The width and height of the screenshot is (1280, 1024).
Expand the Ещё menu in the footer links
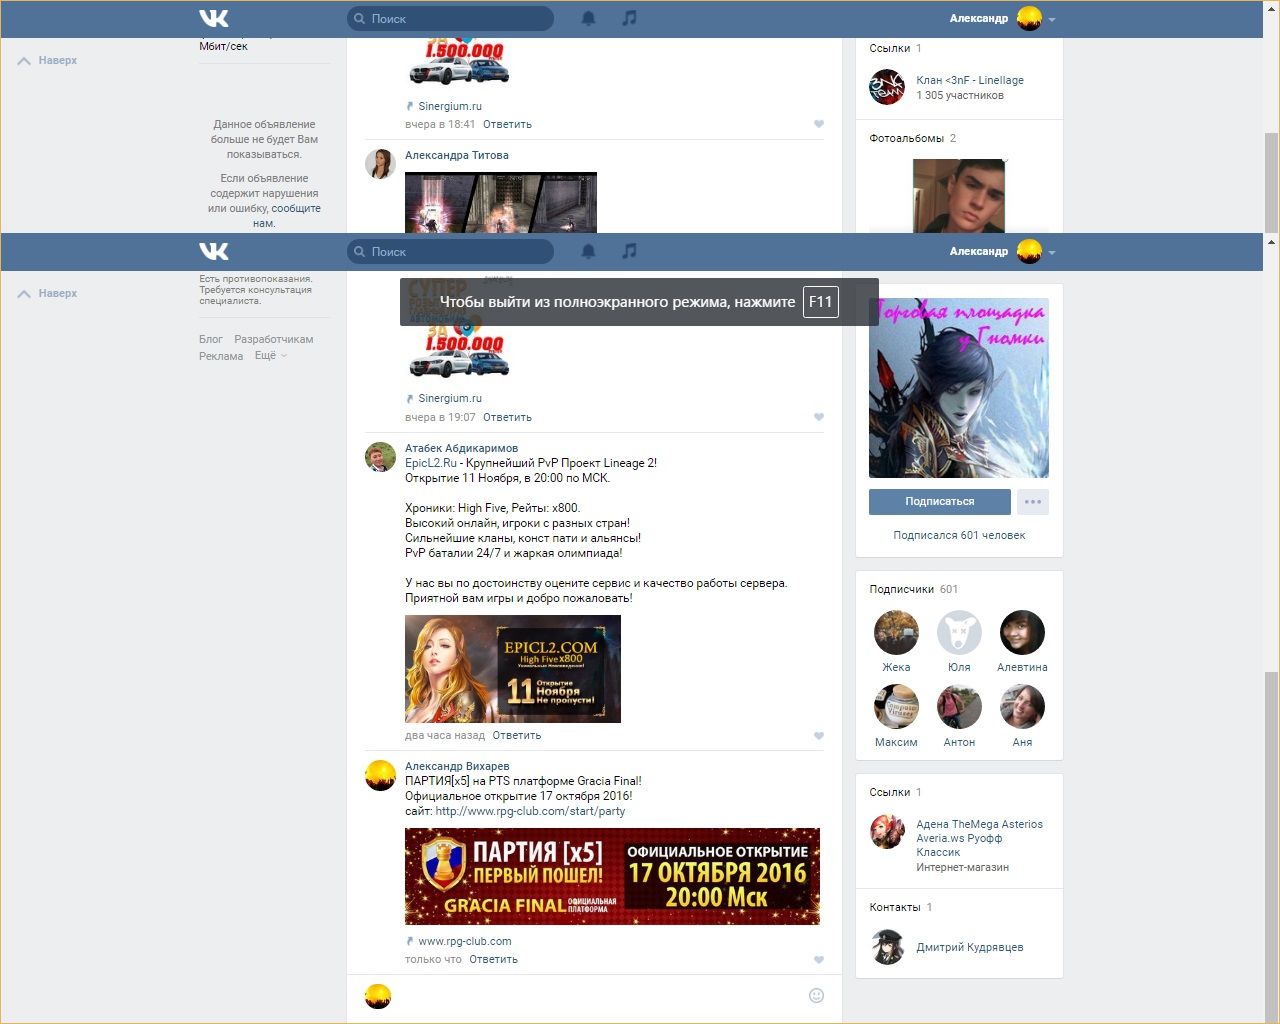(270, 356)
